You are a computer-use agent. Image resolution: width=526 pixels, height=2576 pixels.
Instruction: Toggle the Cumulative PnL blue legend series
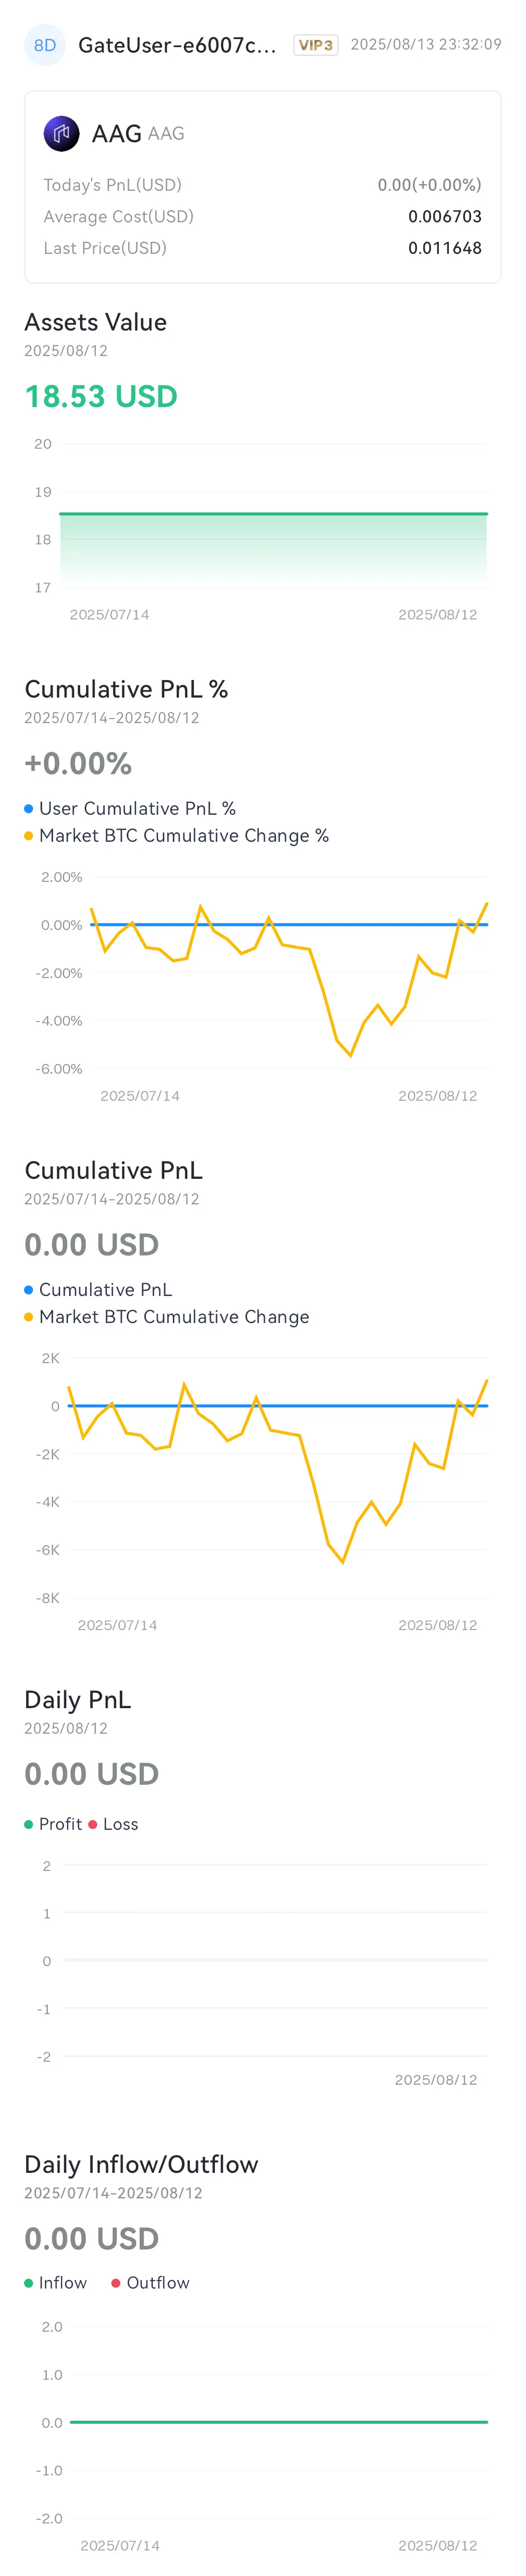tap(29, 1289)
